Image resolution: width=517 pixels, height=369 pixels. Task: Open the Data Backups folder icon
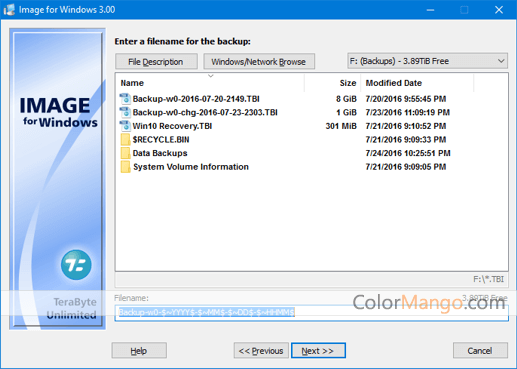[125, 153]
